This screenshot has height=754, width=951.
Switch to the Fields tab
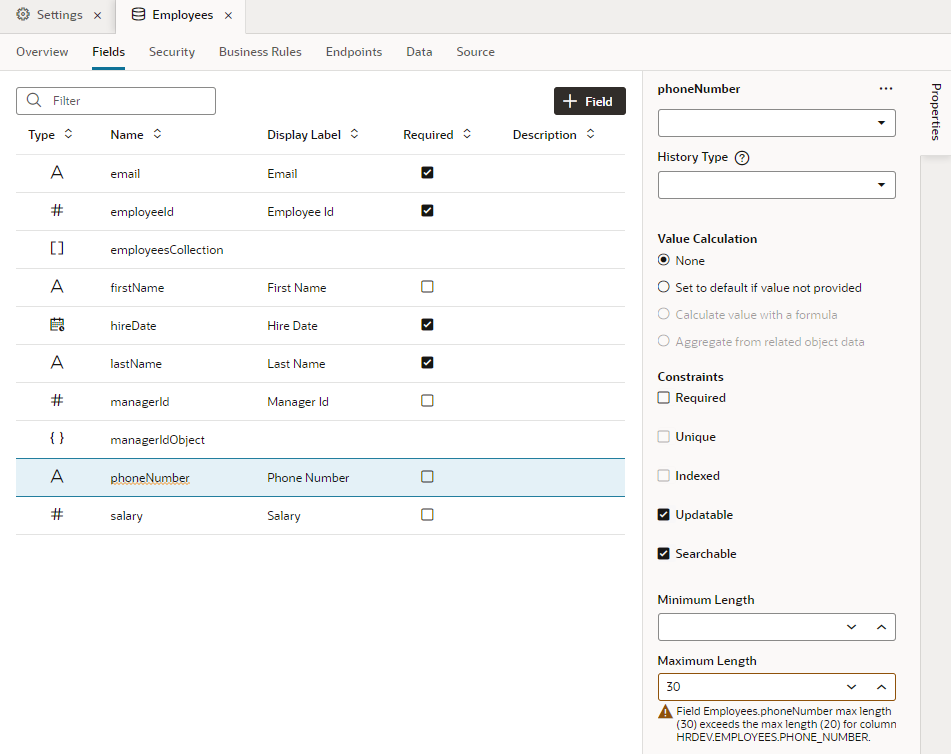point(109,52)
